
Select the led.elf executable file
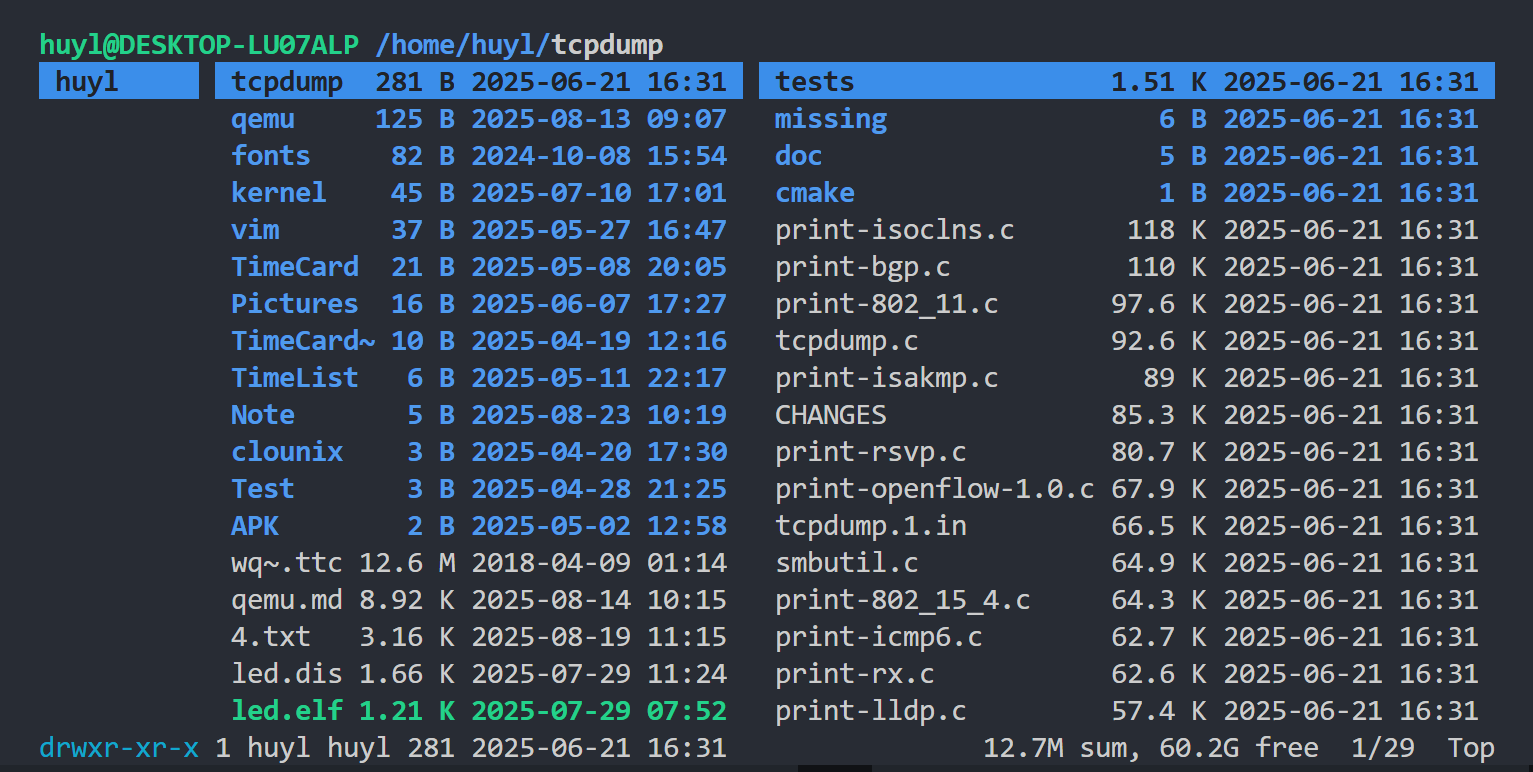click(x=479, y=711)
